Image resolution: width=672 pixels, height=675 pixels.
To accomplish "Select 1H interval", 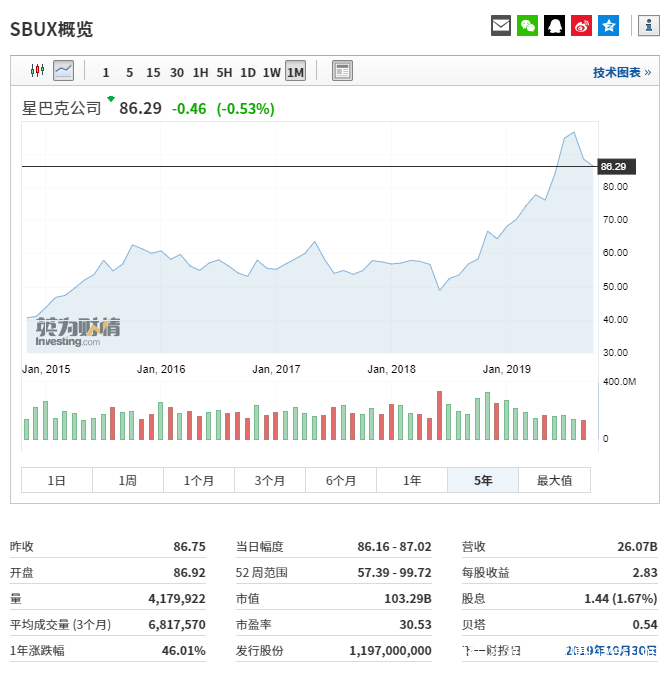I will [x=201, y=72].
